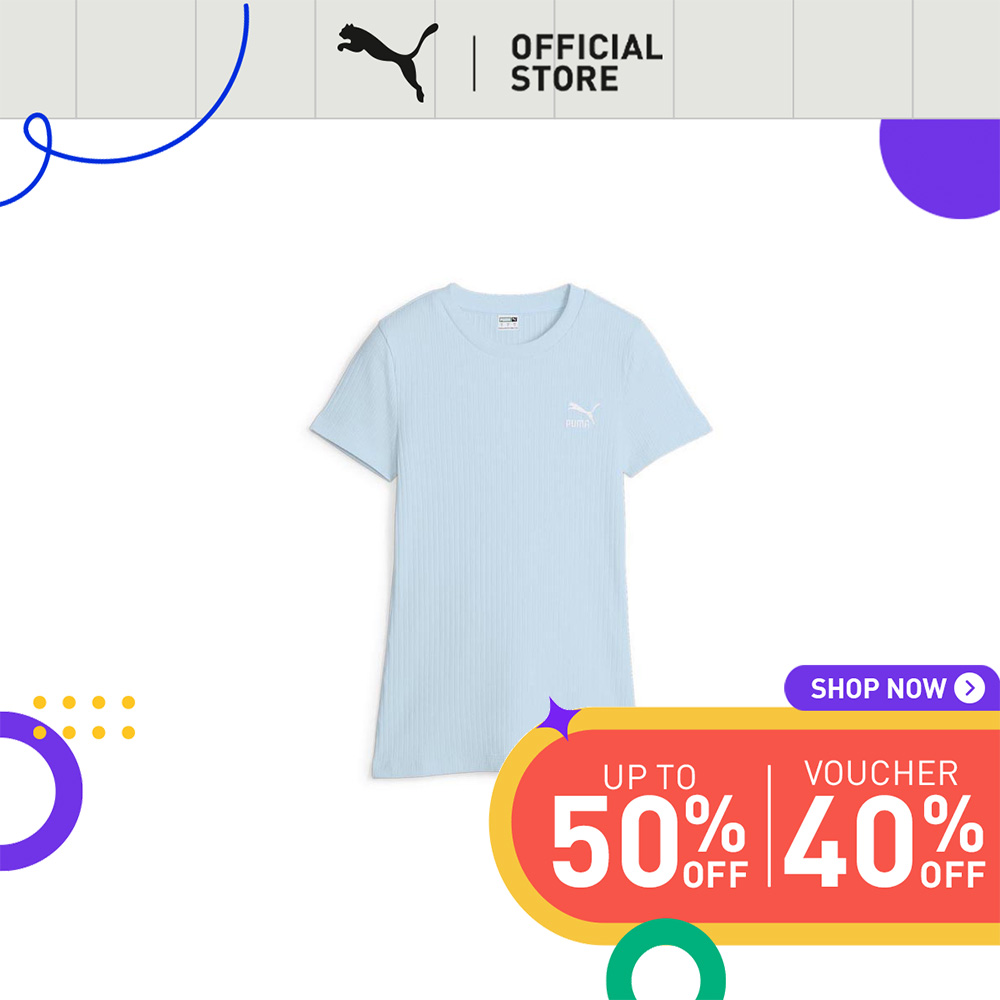Click the red promo banner divider line
The width and height of the screenshot is (1000, 1000).
[x=770, y=826]
